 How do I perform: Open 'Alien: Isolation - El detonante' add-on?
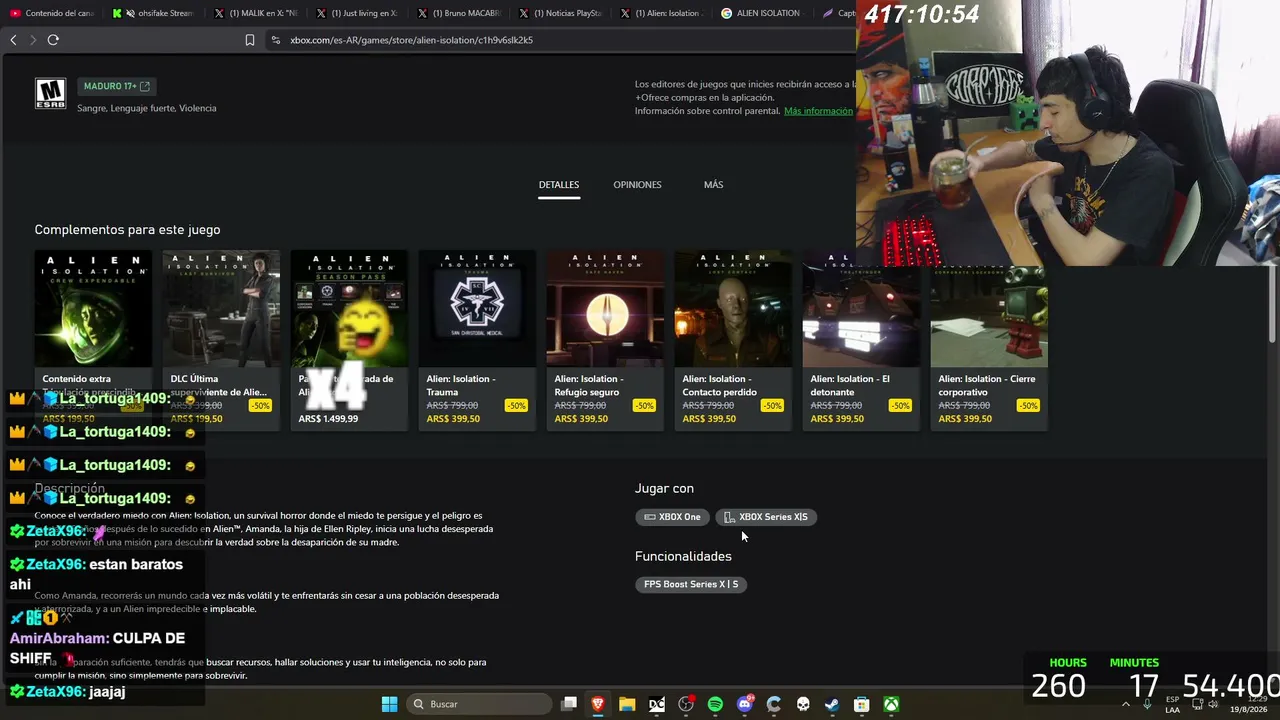861,340
